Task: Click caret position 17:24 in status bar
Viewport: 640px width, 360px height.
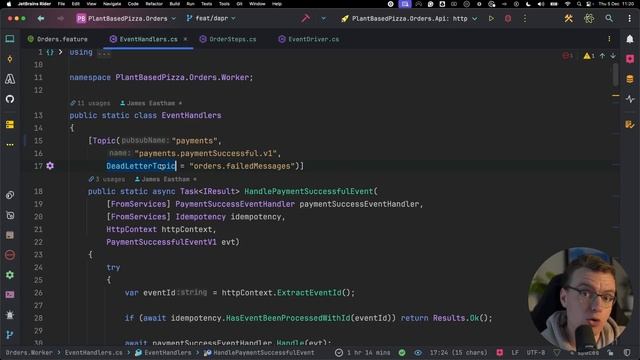Action: pyautogui.click(x=458, y=352)
